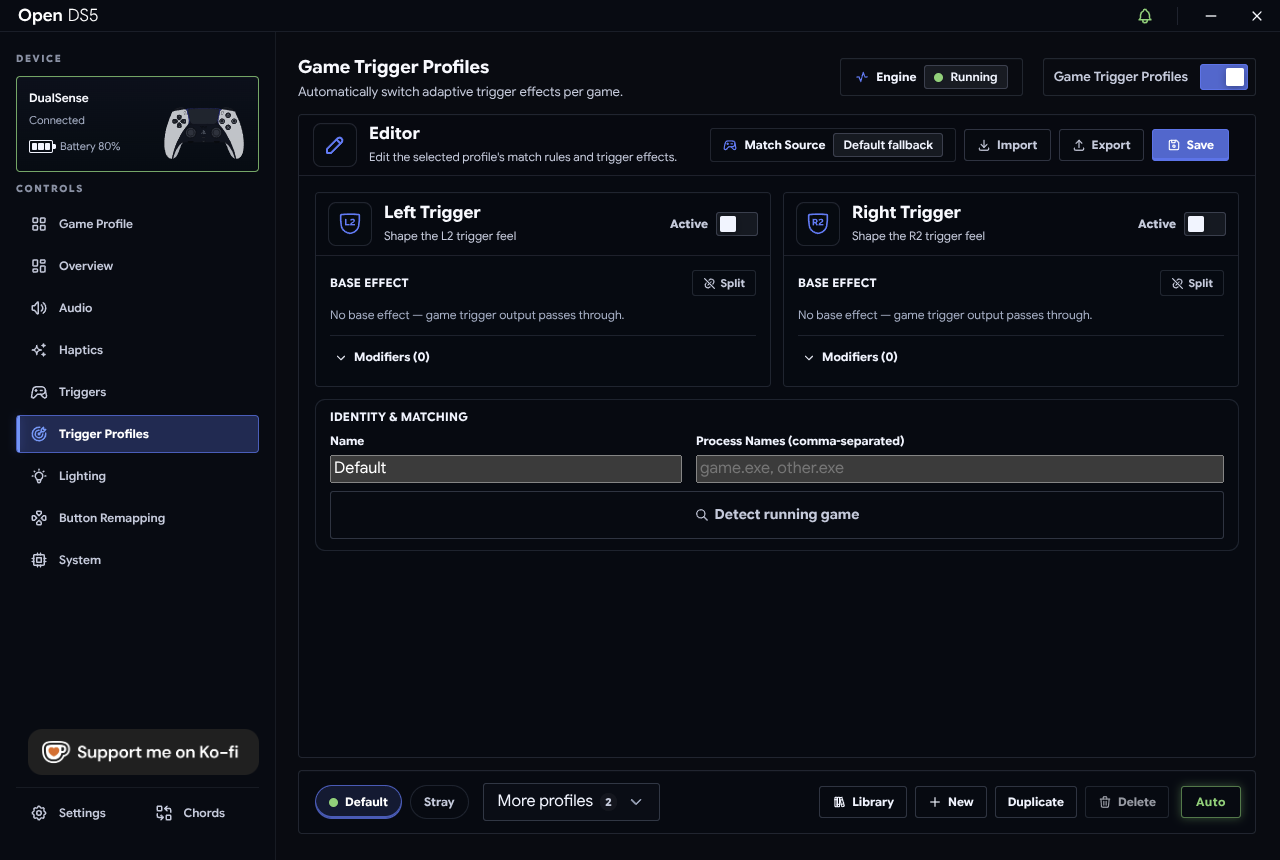Click the Game Trigger Profiles page title
This screenshot has width=1280, height=860.
394,67
